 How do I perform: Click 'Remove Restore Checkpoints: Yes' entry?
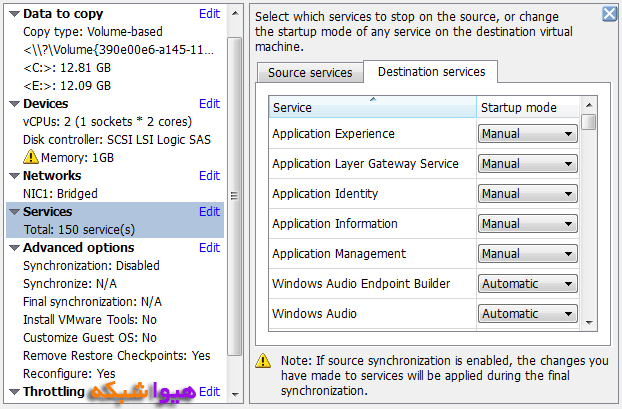click(x=117, y=356)
